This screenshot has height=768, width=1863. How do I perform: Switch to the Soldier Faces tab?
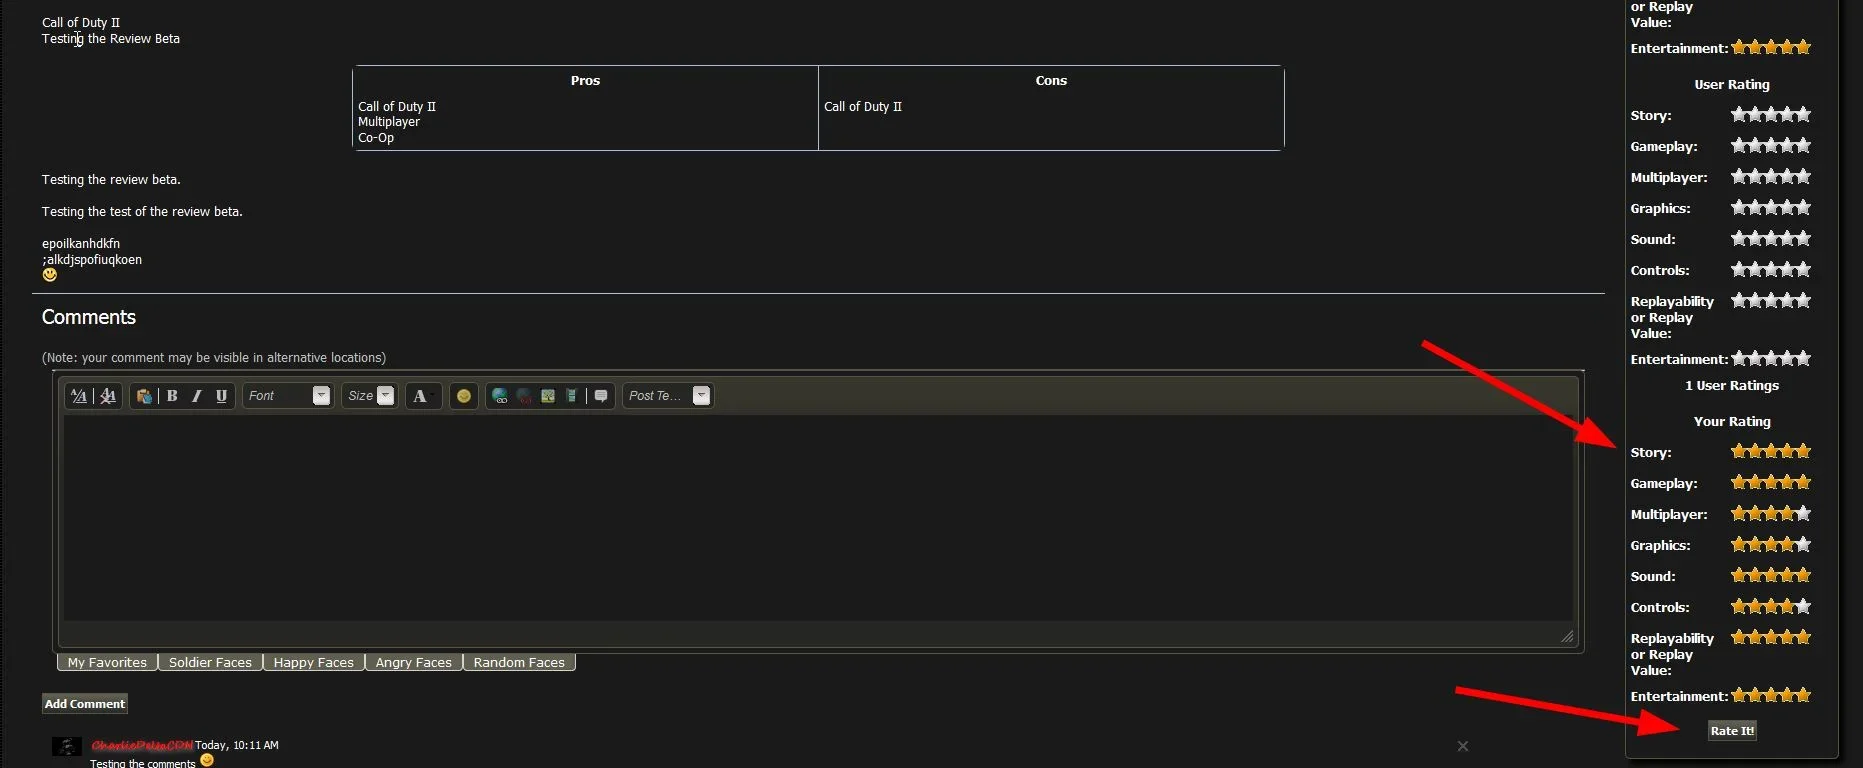[210, 662]
